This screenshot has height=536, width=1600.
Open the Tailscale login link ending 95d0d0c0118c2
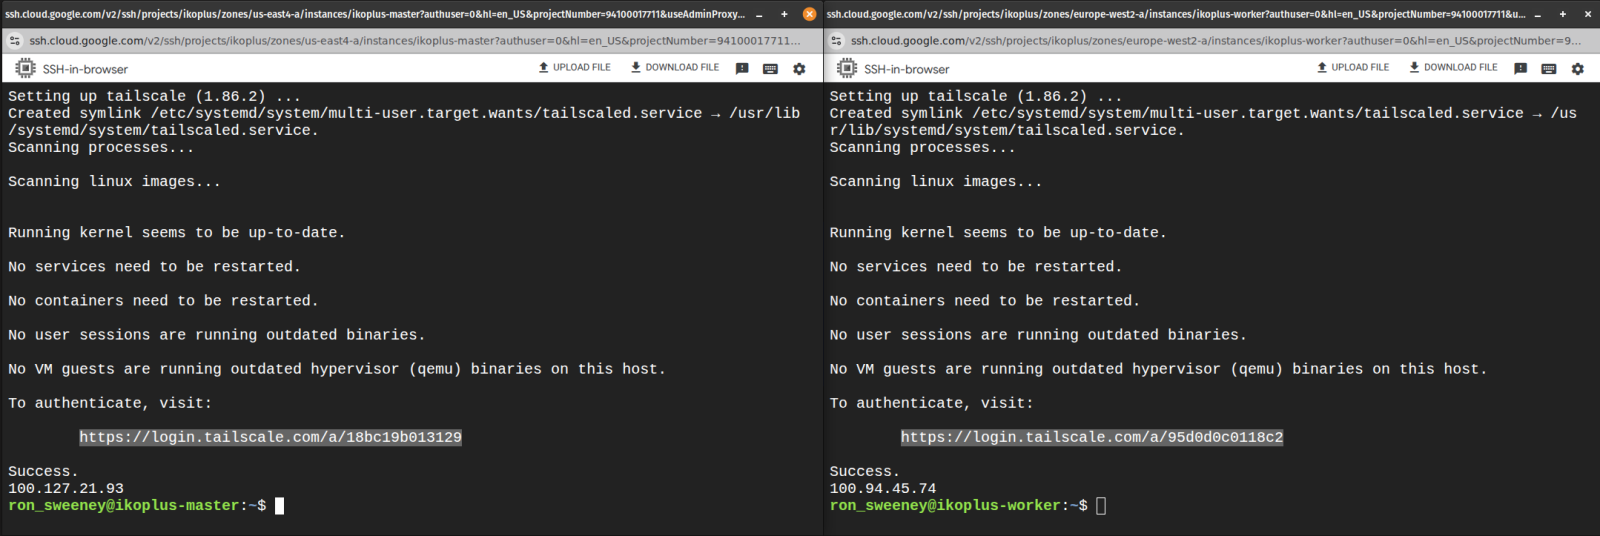tap(1092, 437)
